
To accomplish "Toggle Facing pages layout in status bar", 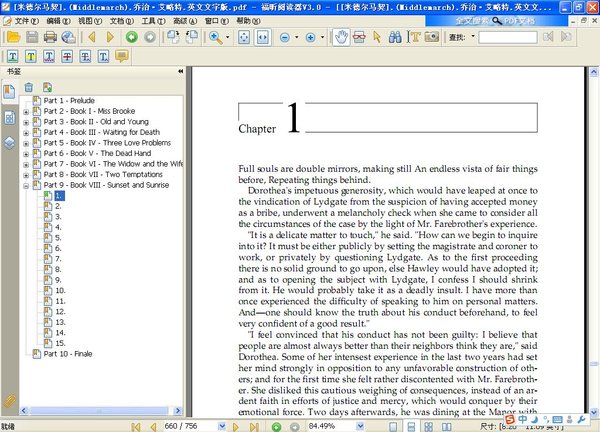I will coord(447,427).
